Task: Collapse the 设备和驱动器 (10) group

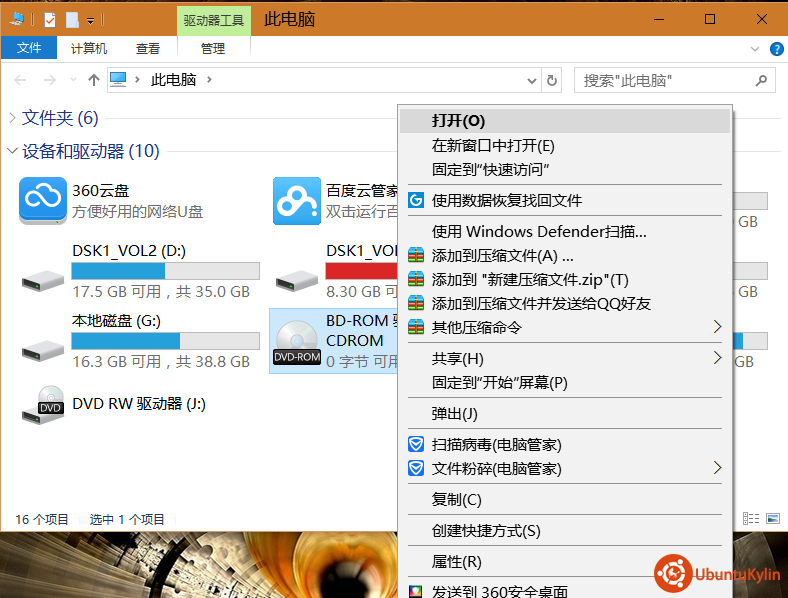Action: pos(12,151)
